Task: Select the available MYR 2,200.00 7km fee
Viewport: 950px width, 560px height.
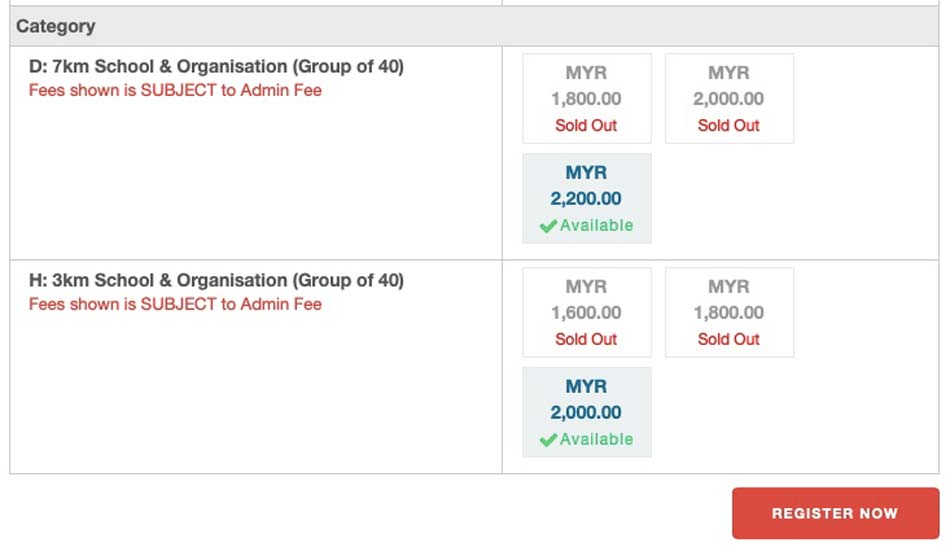Action: coord(586,198)
